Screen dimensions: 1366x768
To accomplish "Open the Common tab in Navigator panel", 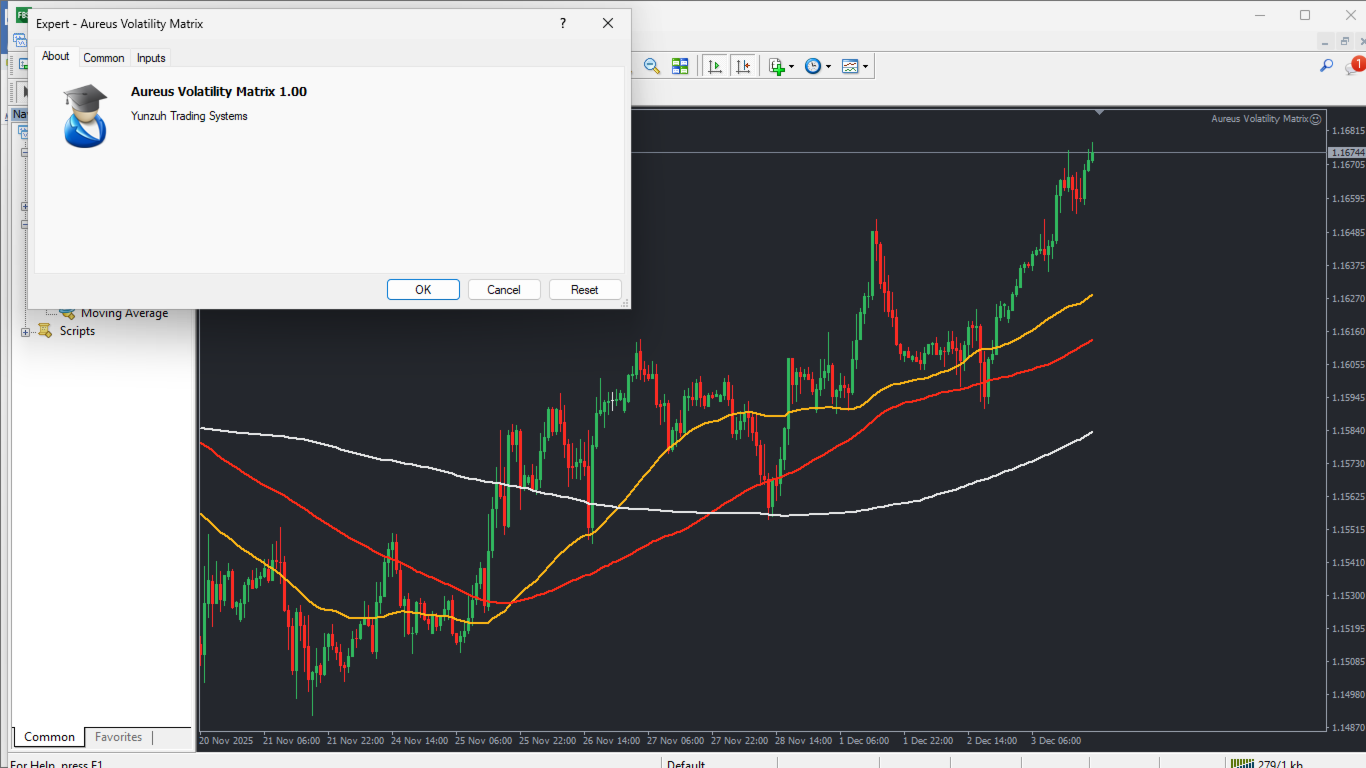I will click(50, 737).
